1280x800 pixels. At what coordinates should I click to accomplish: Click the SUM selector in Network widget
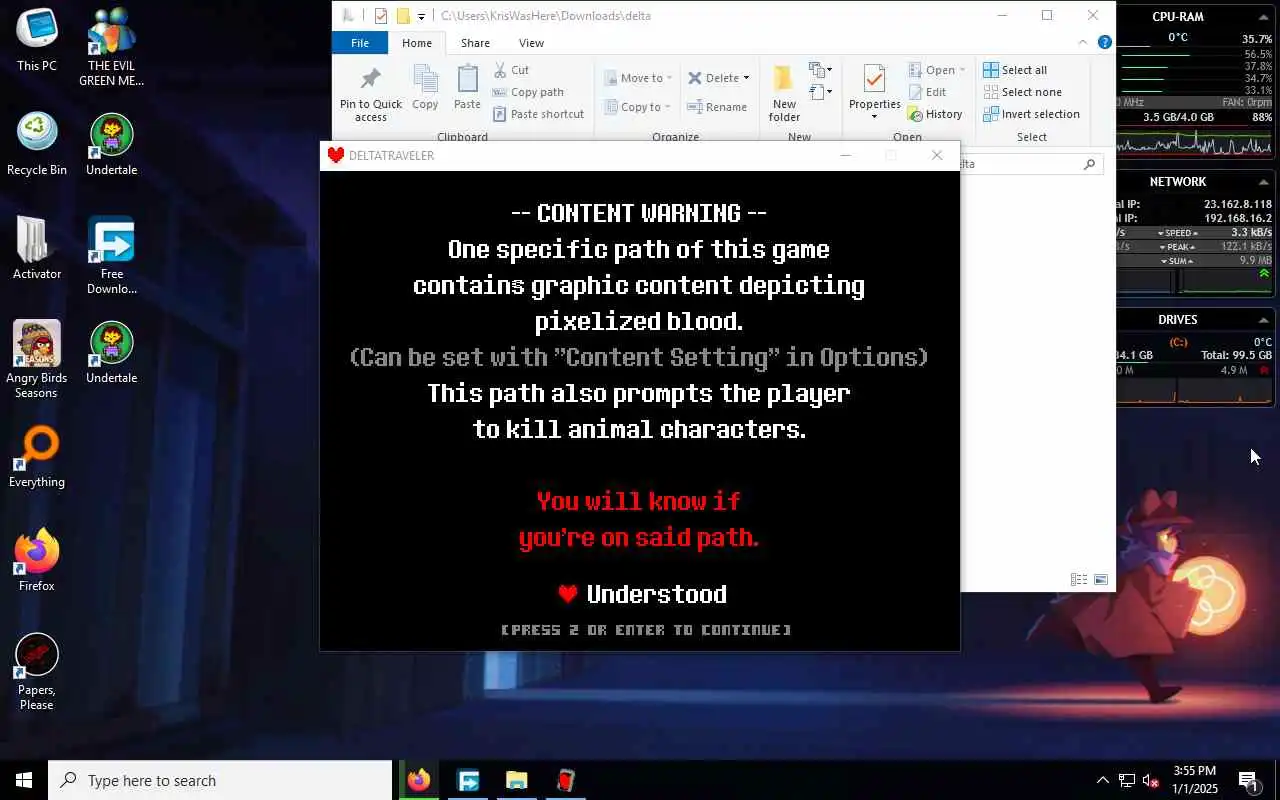[1177, 261]
